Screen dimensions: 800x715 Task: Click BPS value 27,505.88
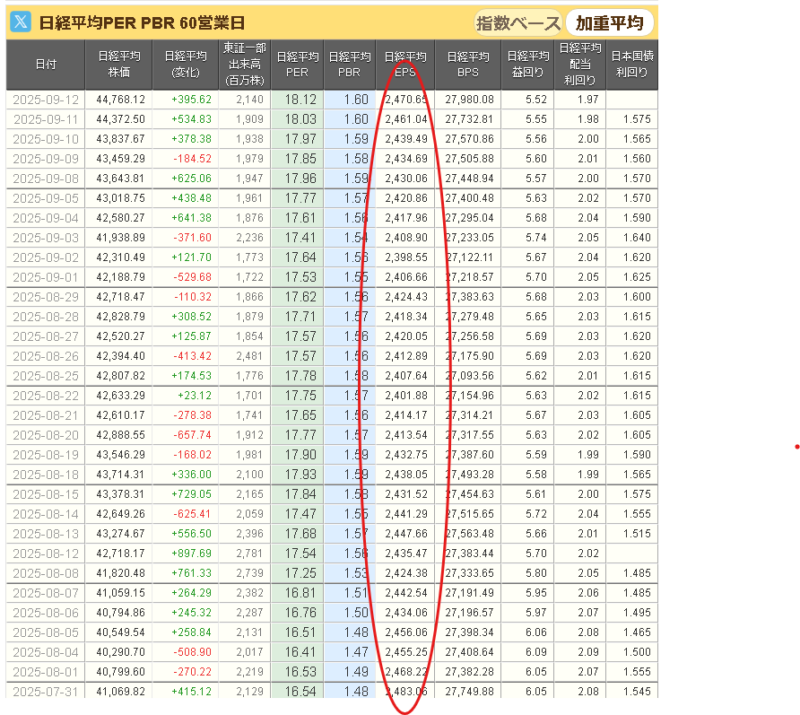469,159
